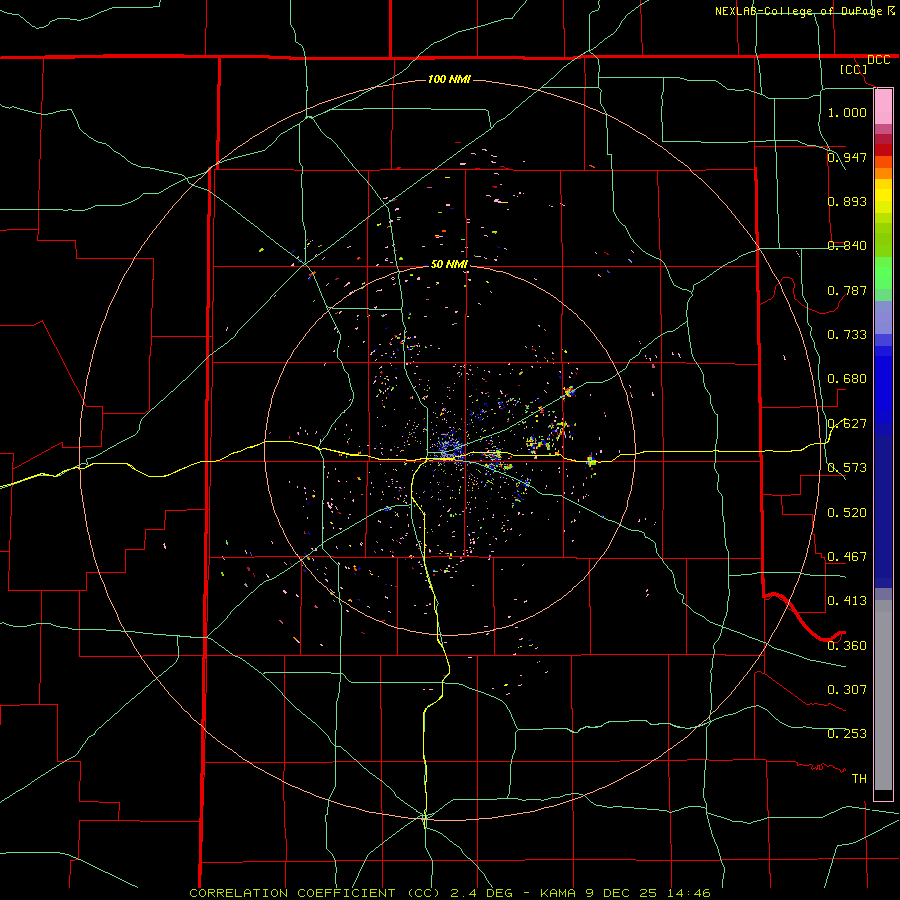Click the 0.573 legend value
The height and width of the screenshot is (900, 900).
pyautogui.click(x=847, y=467)
